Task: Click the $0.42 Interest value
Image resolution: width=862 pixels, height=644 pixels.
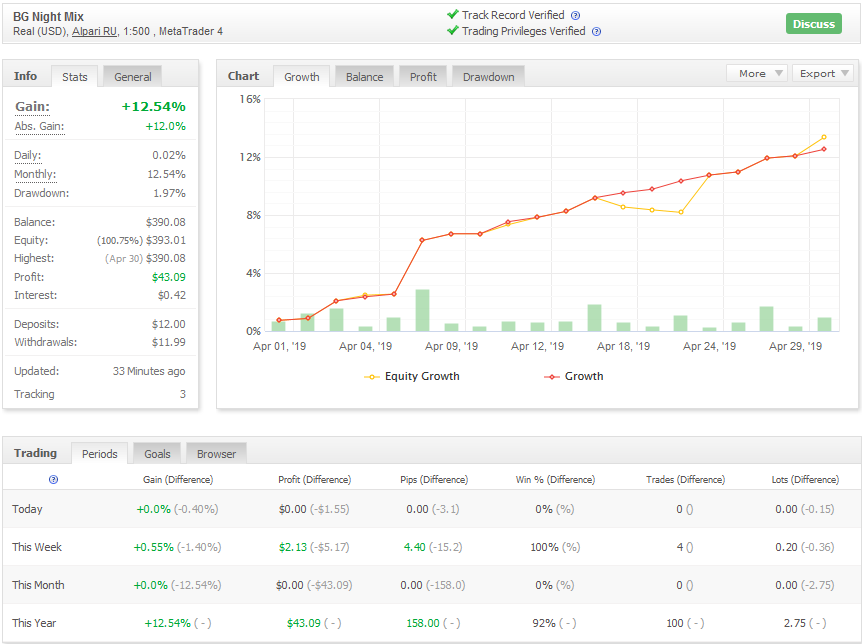Action: click(x=172, y=295)
